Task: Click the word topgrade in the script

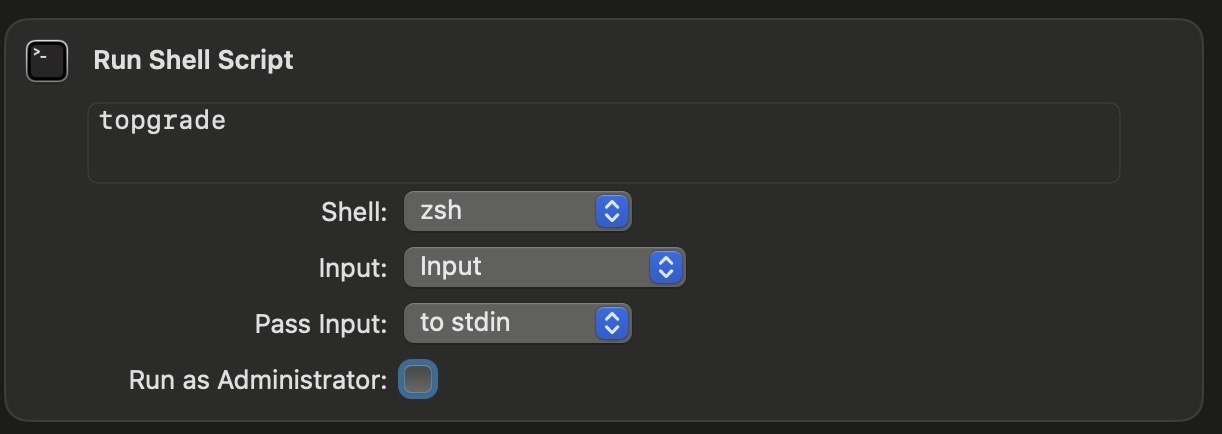Action: coord(162,122)
